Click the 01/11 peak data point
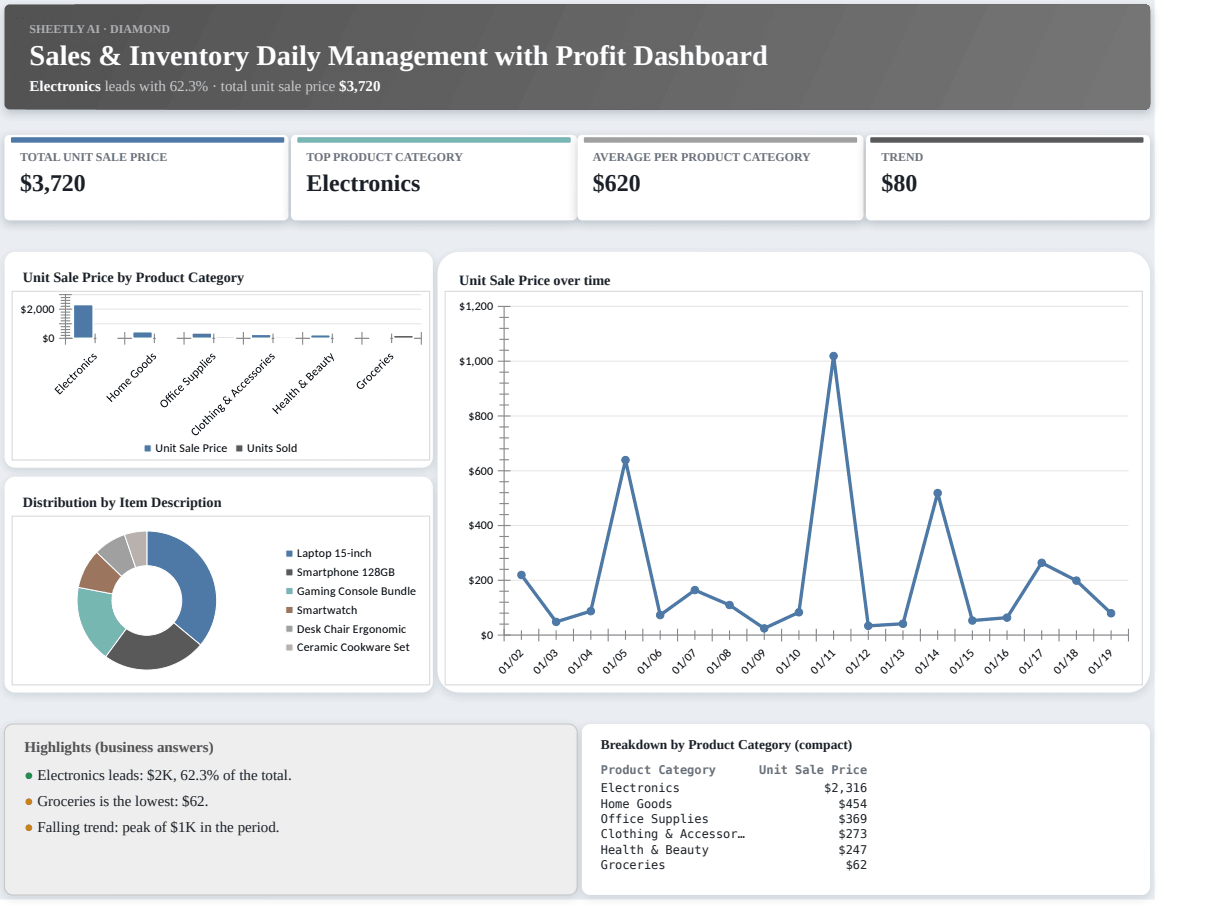Screen dimensions: 1227x922 coord(833,356)
